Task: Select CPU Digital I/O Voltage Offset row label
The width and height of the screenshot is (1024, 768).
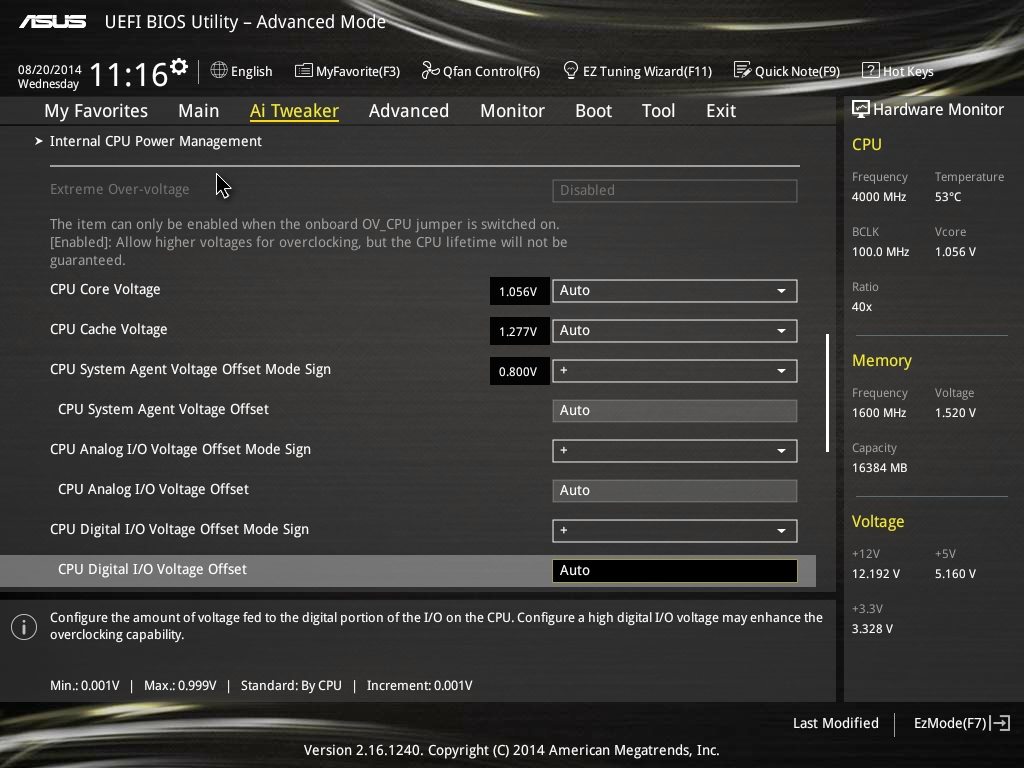Action: (152, 569)
